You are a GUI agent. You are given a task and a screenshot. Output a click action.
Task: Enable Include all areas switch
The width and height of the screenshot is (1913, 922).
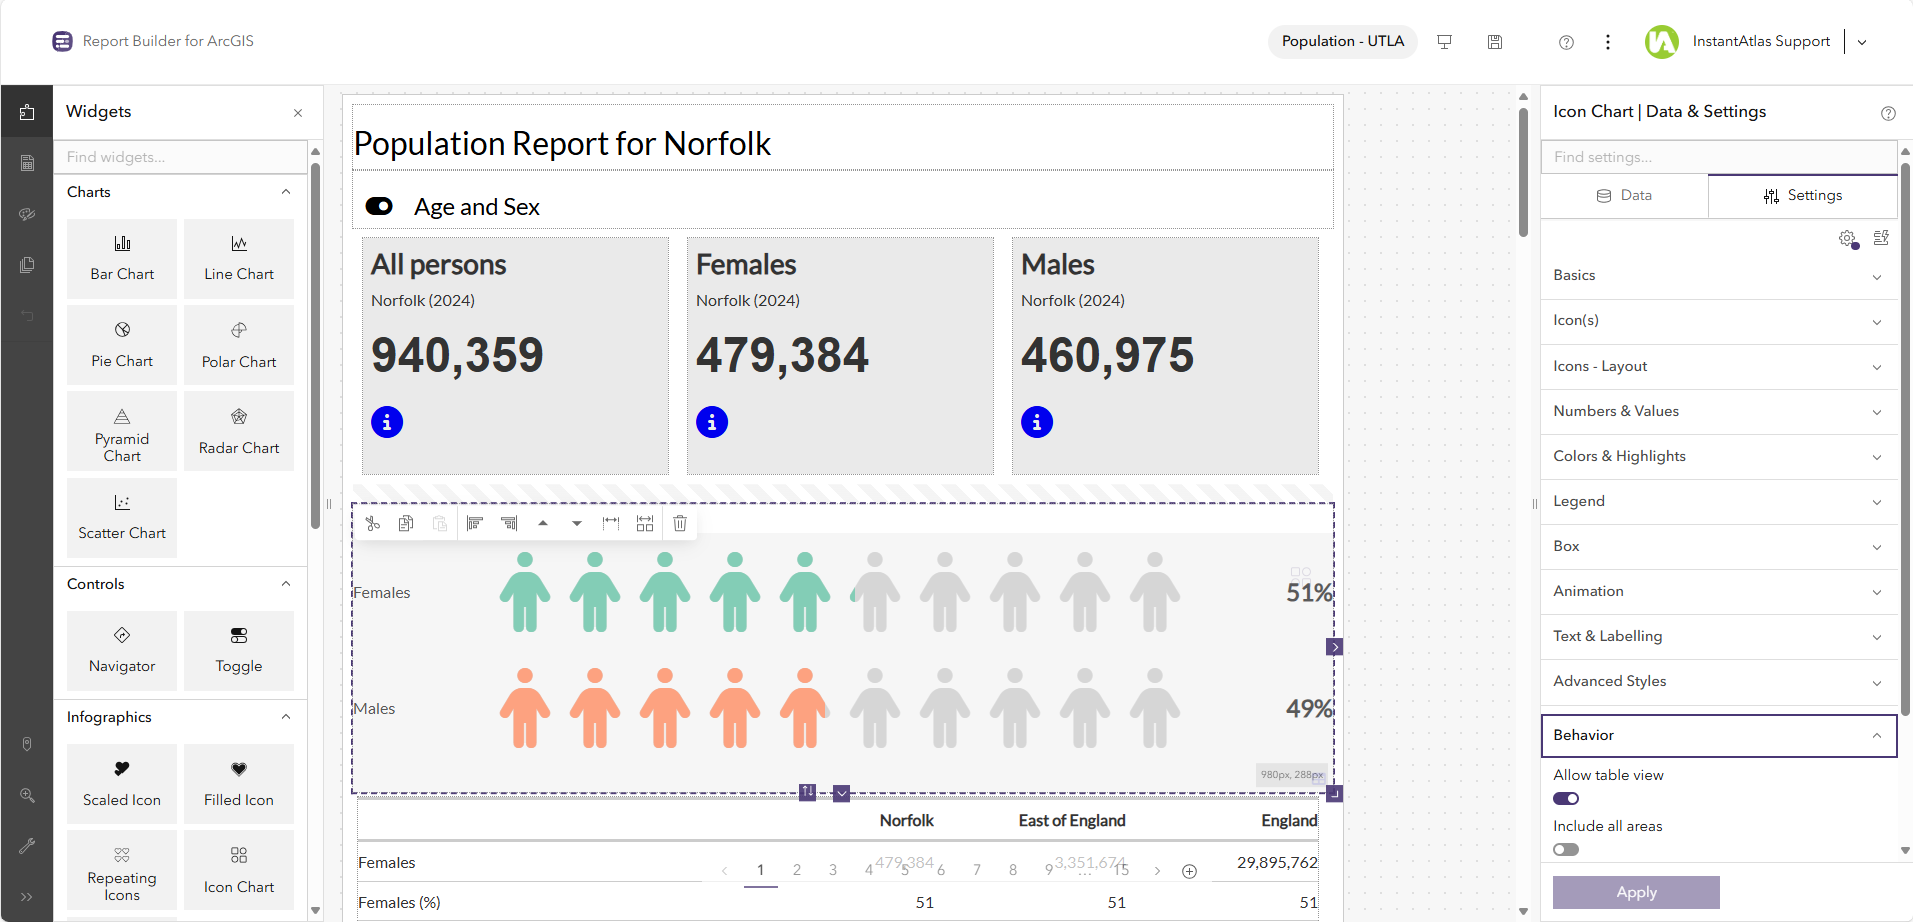coord(1566,849)
